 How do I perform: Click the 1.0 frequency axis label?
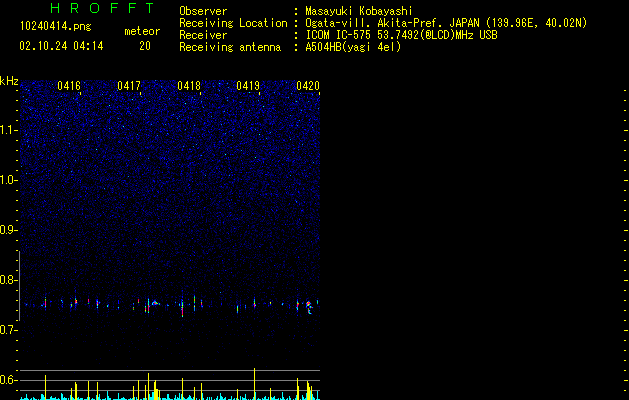[x=8, y=180]
